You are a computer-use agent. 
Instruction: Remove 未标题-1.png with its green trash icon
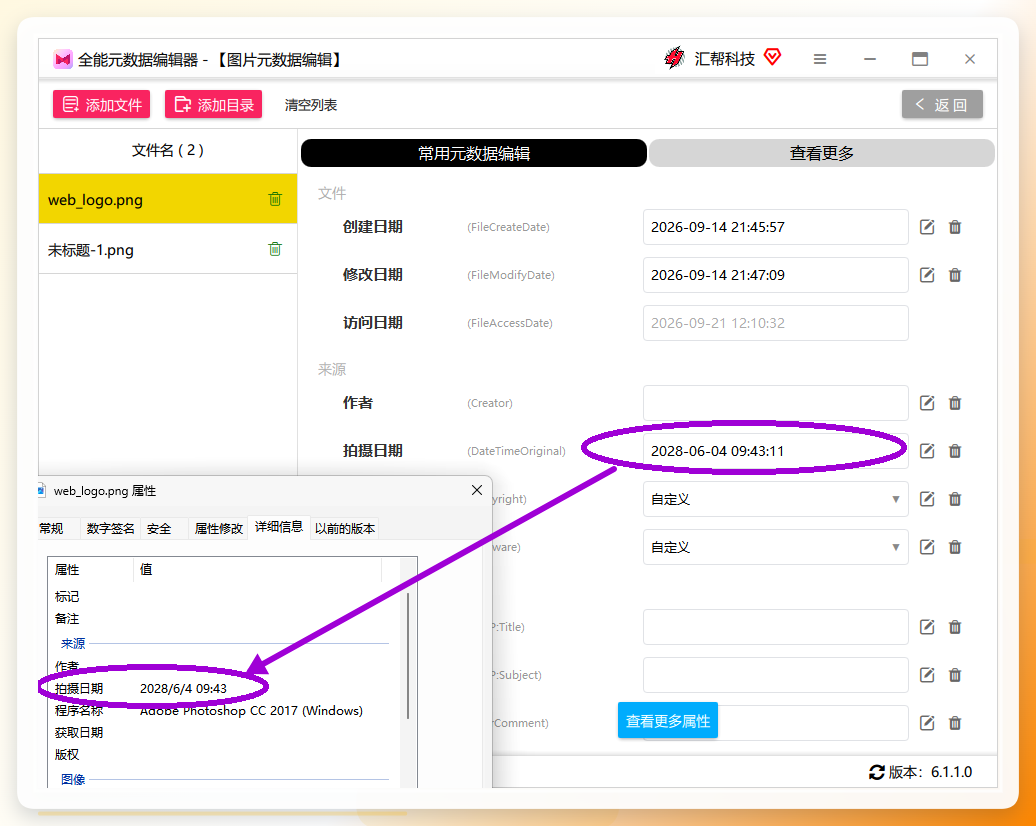pos(275,249)
